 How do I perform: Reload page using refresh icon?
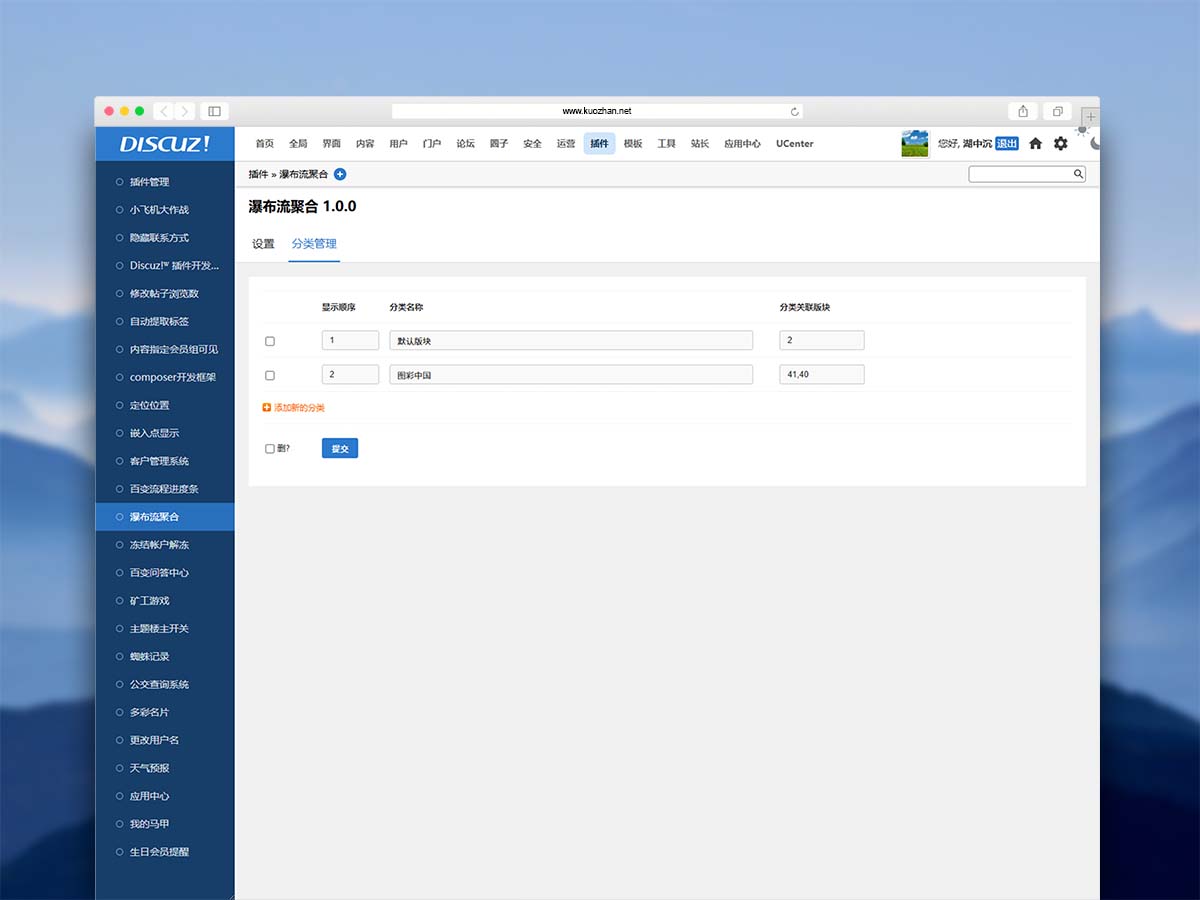tap(795, 111)
